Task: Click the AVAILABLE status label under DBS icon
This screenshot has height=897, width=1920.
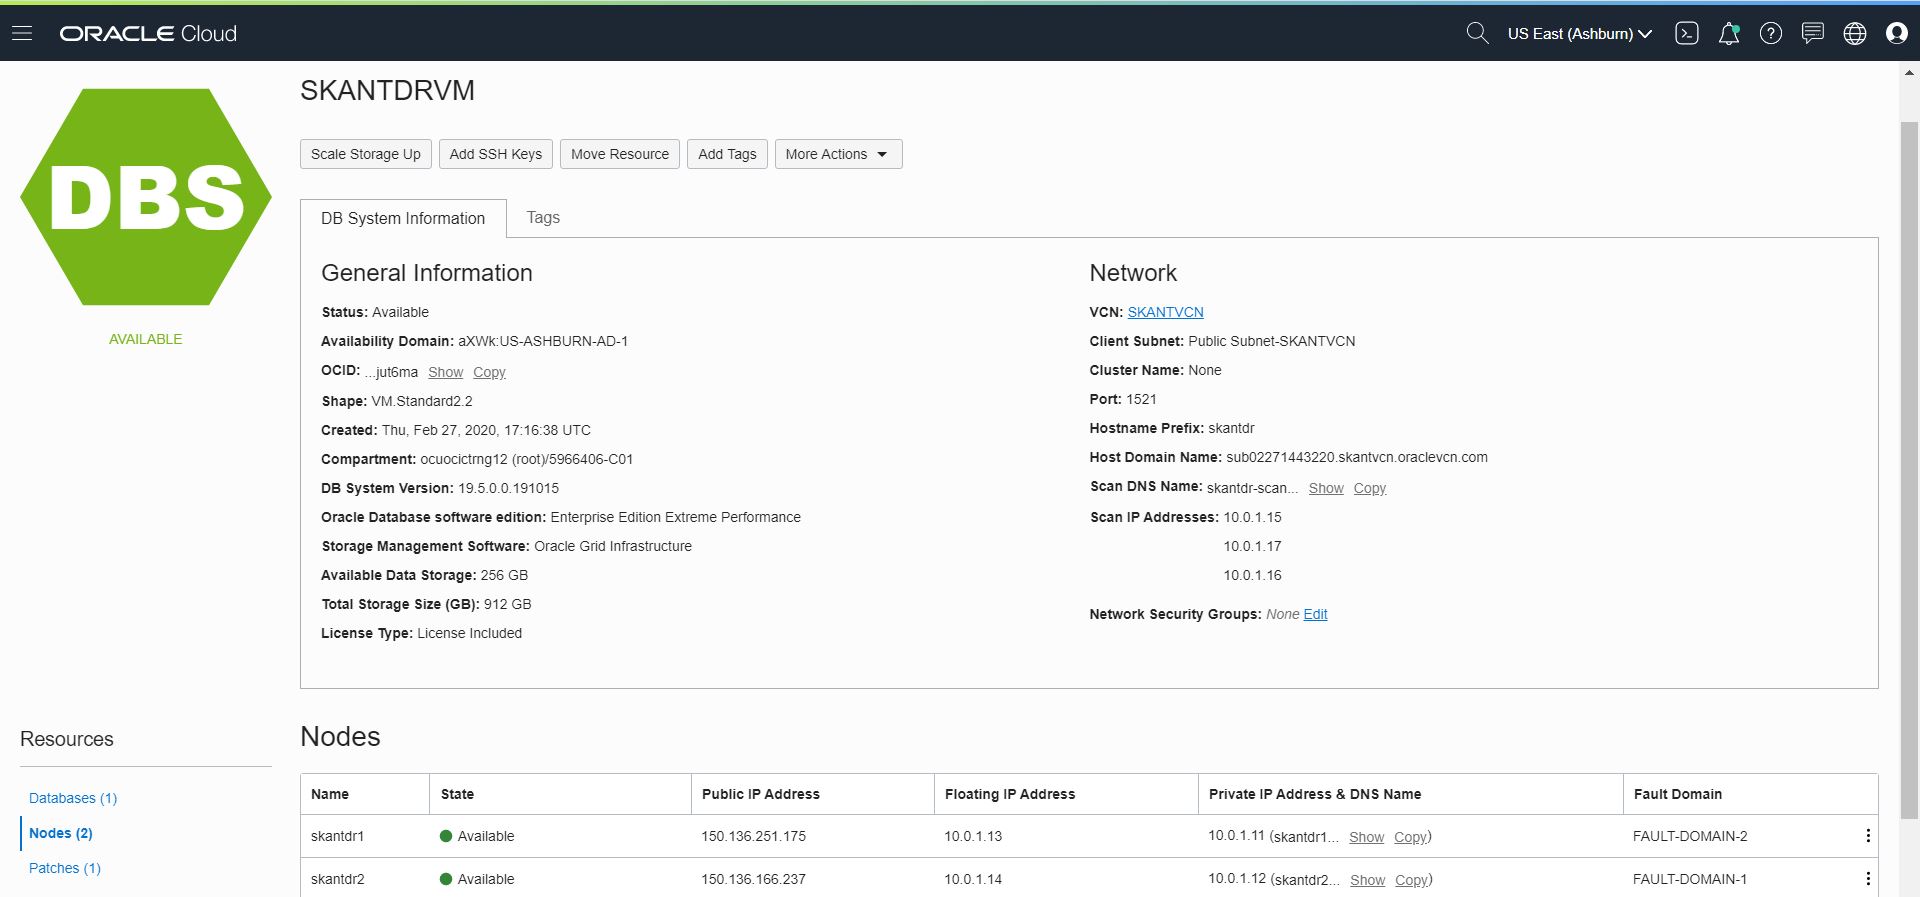Action: (146, 339)
